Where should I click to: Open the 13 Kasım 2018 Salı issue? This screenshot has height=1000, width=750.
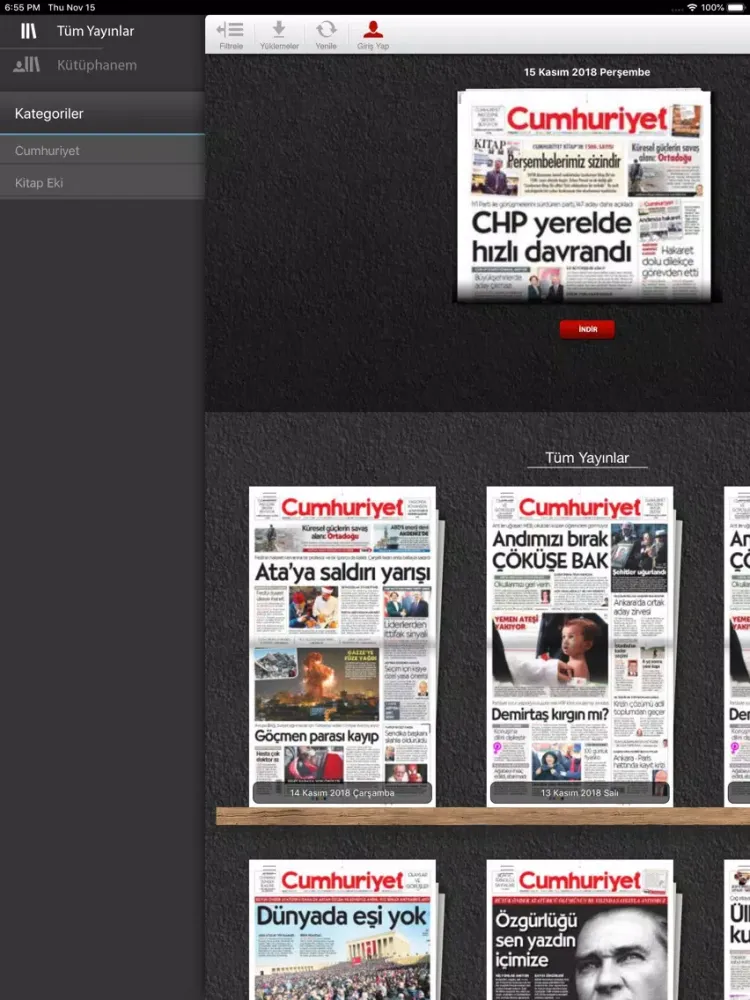coord(580,646)
